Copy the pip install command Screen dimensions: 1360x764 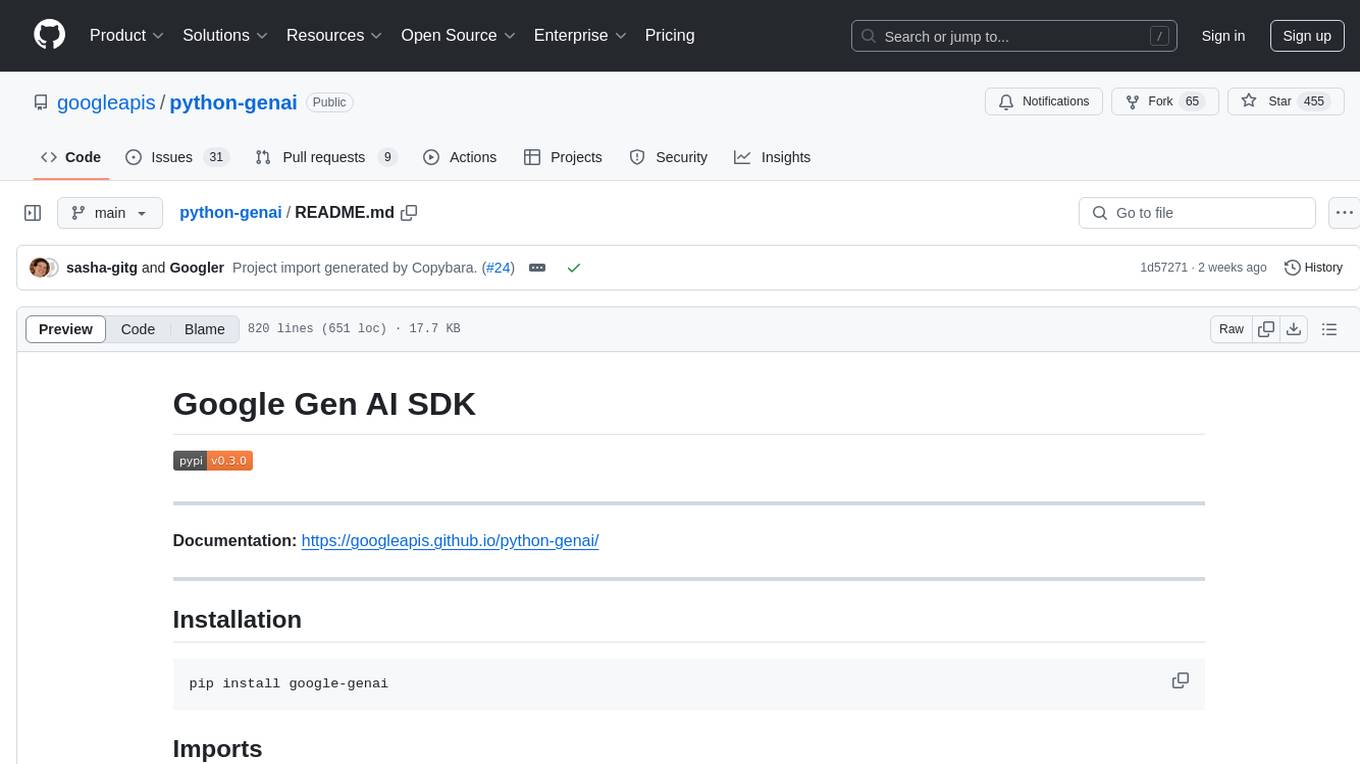pos(1180,681)
